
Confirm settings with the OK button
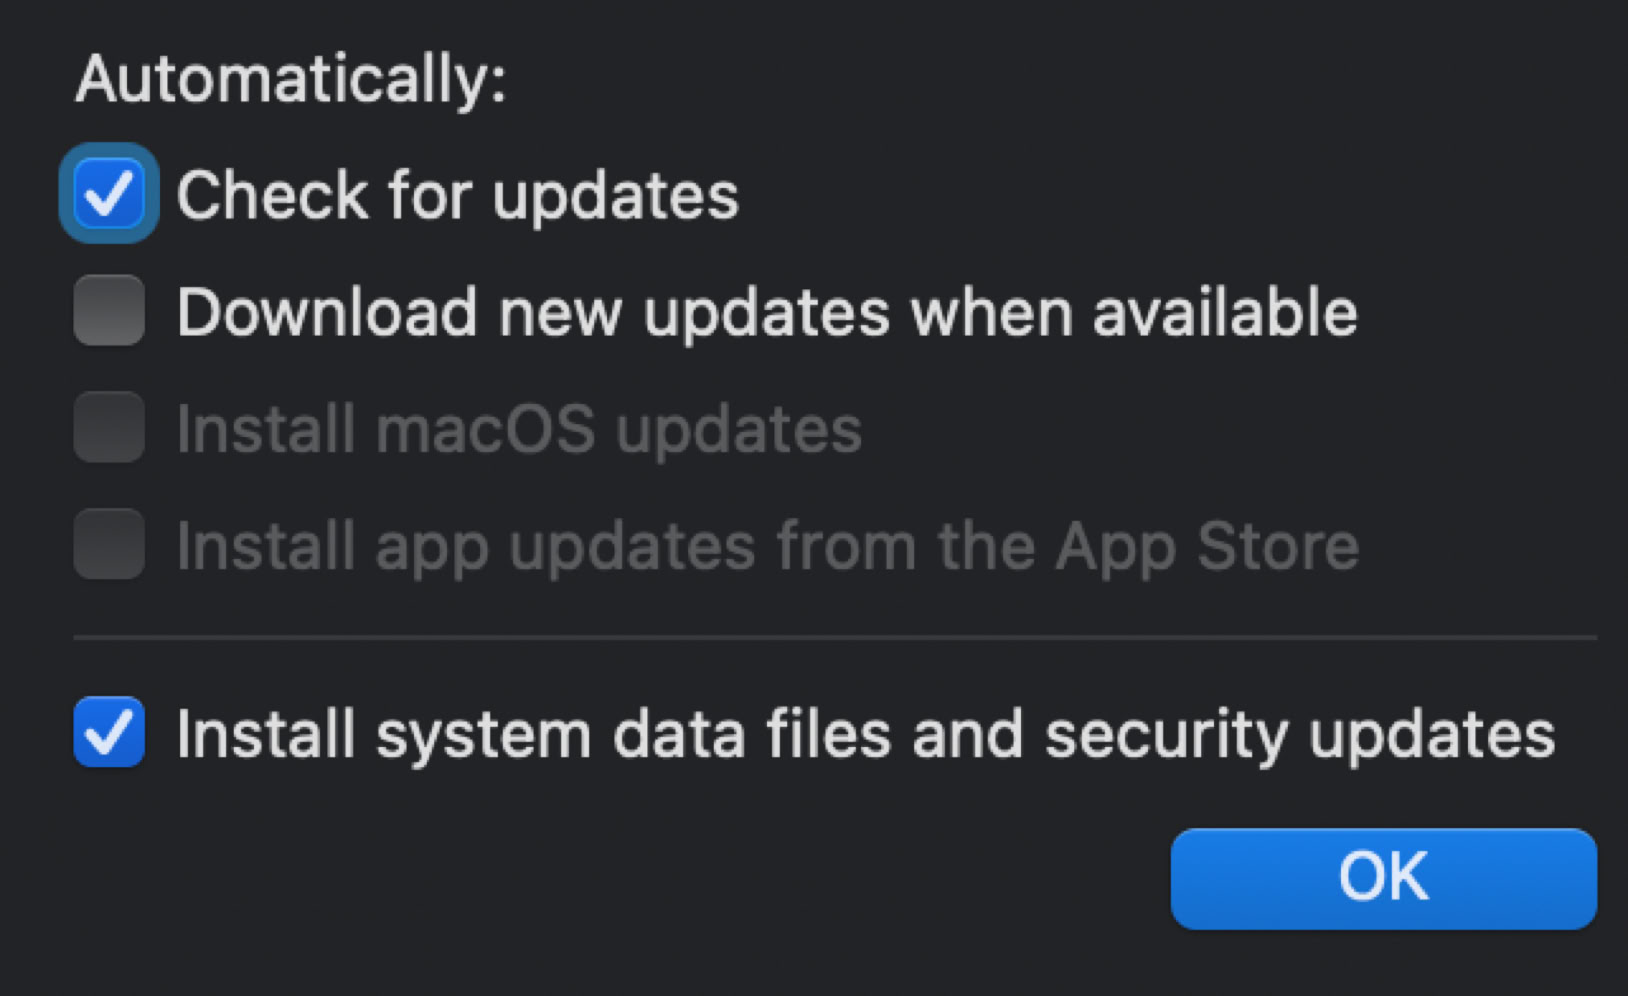click(1383, 878)
